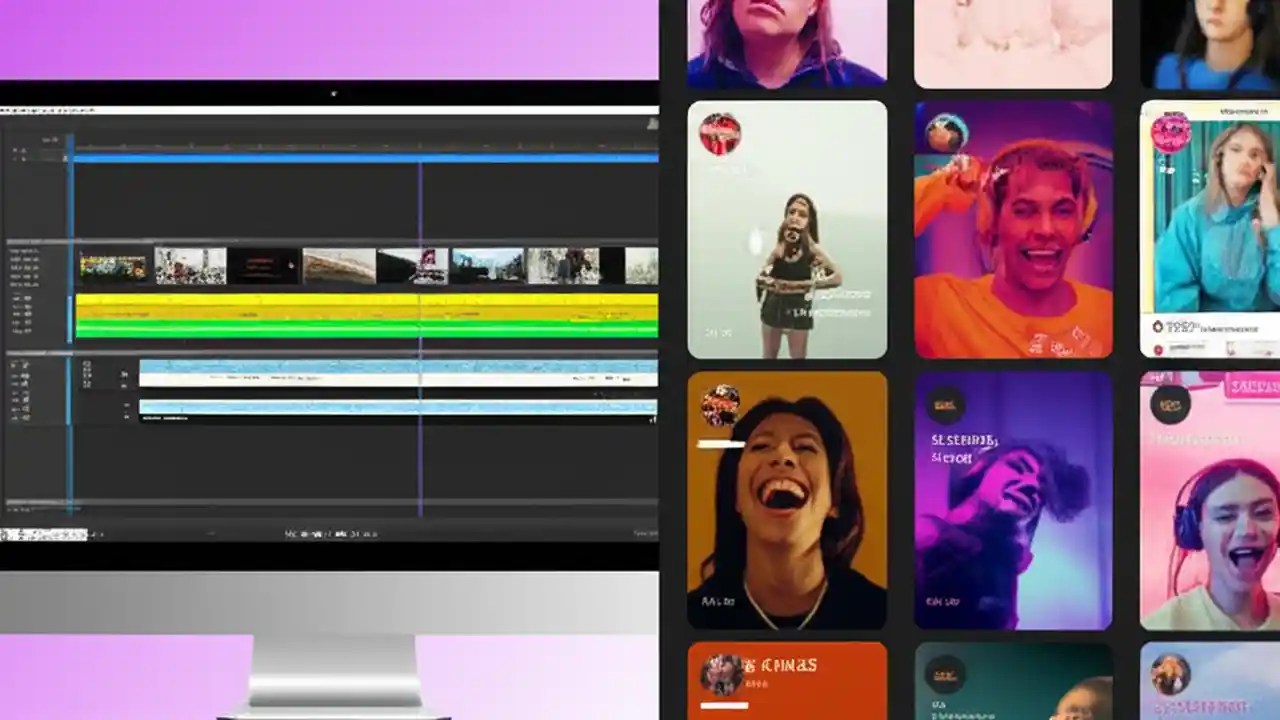Viewport: 1280px width, 720px height.
Task: Open the editor's title bar menu strip
Action: pos(60,111)
